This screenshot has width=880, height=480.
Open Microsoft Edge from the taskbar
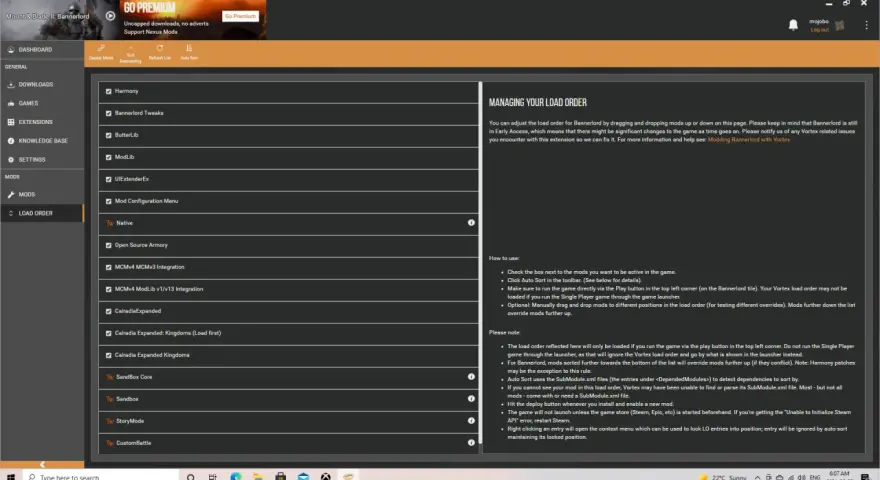(x=236, y=477)
